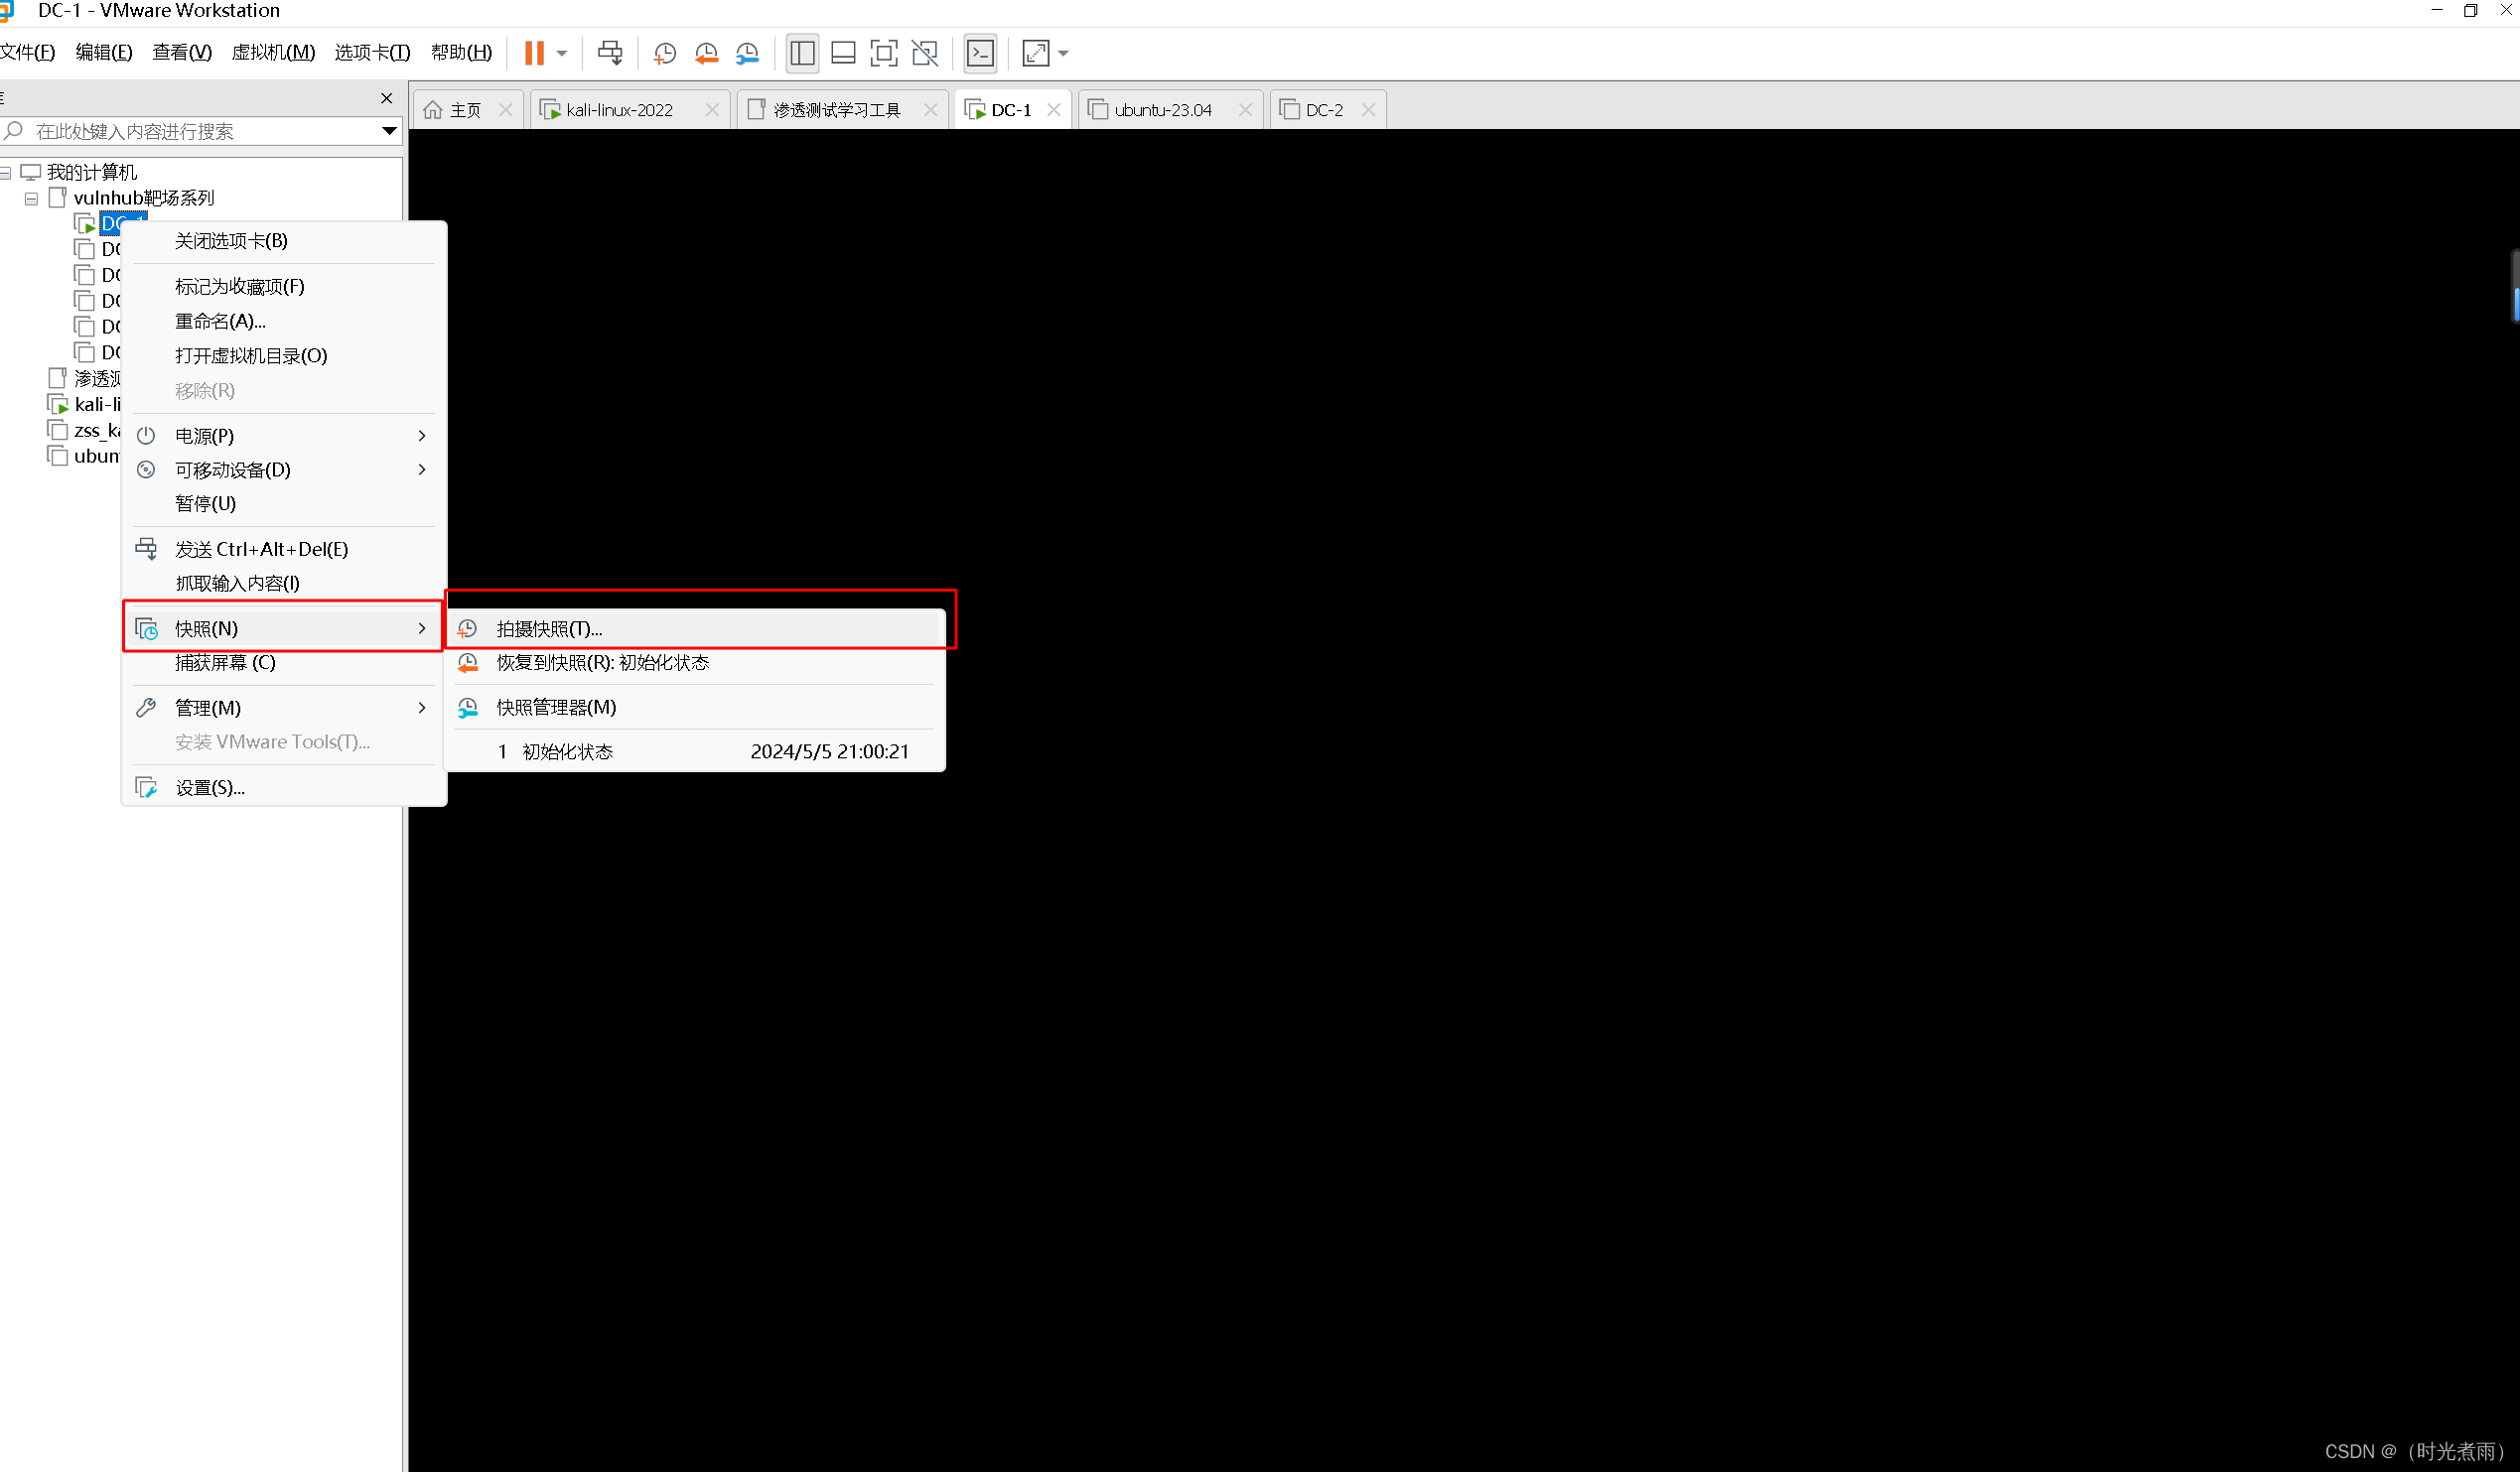Collapse the vulnhub靶场系列 folder node
This screenshot has width=2520, height=1472.
[31, 199]
